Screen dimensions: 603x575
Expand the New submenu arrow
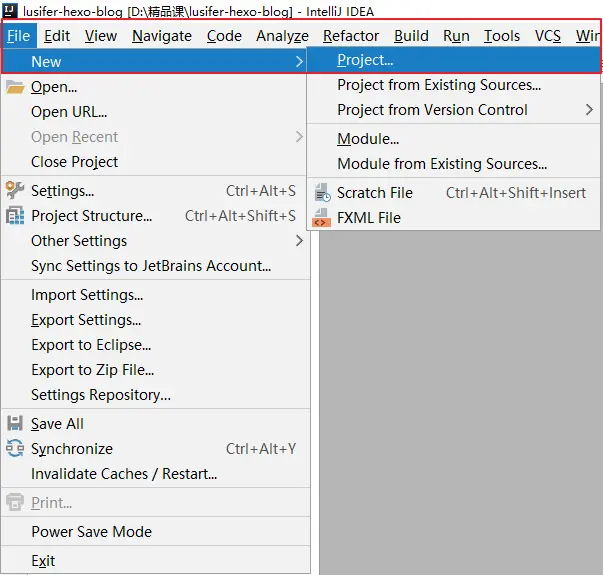tap(299, 62)
